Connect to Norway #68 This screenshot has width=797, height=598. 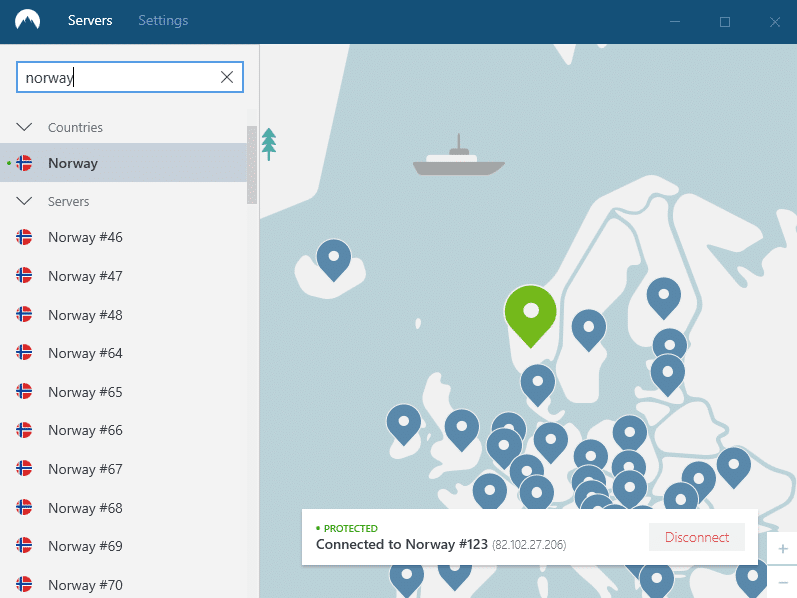[x=124, y=507]
